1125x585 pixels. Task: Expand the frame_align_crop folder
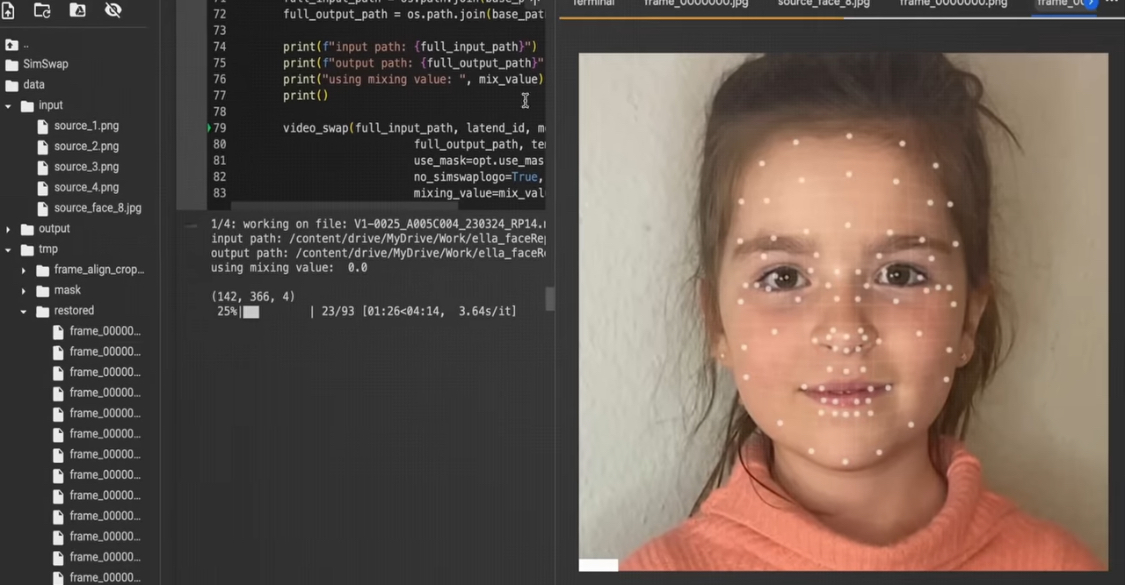tap(24, 270)
